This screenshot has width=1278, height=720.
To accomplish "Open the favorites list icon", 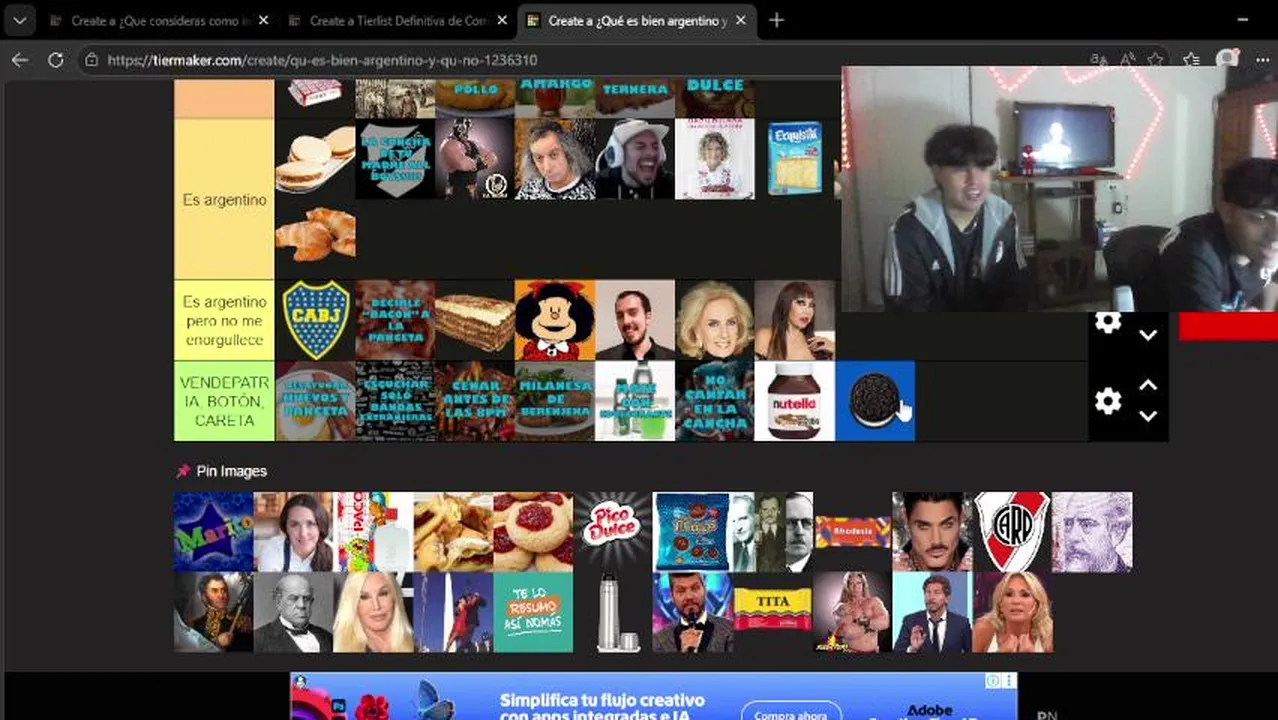I will coord(1191,60).
